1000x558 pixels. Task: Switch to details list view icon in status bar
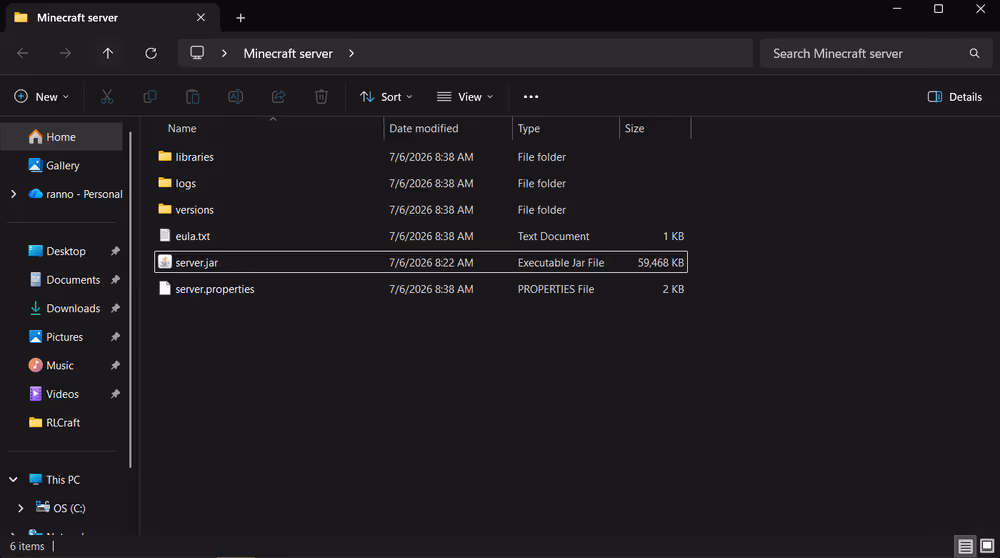[965, 547]
